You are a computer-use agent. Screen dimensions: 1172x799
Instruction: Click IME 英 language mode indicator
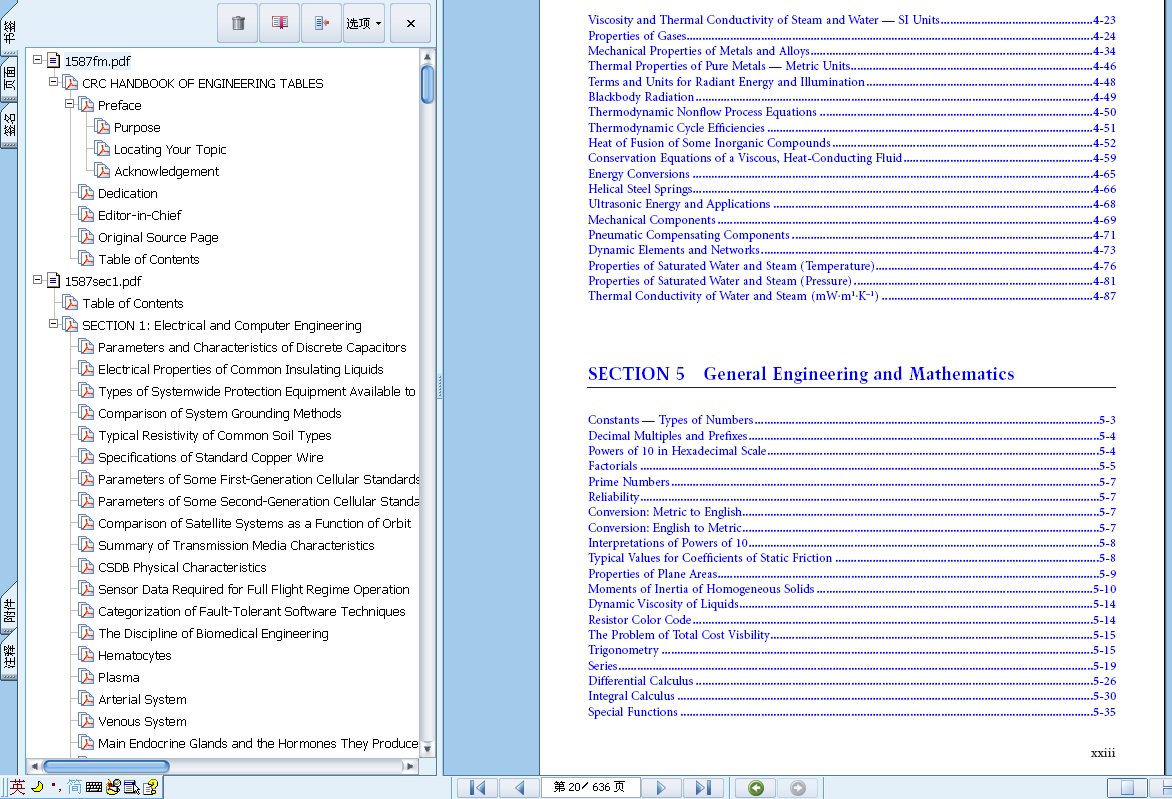click(x=17, y=786)
